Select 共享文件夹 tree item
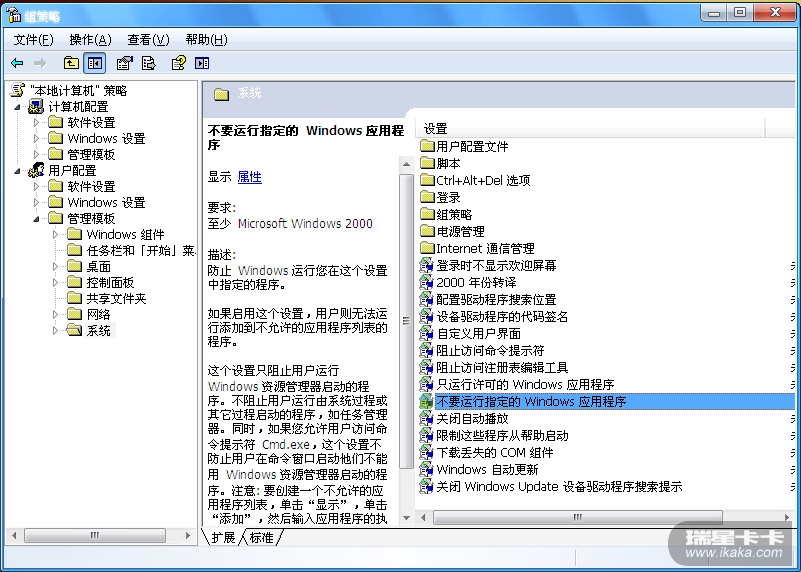This screenshot has height=572, width=801. coord(116,298)
